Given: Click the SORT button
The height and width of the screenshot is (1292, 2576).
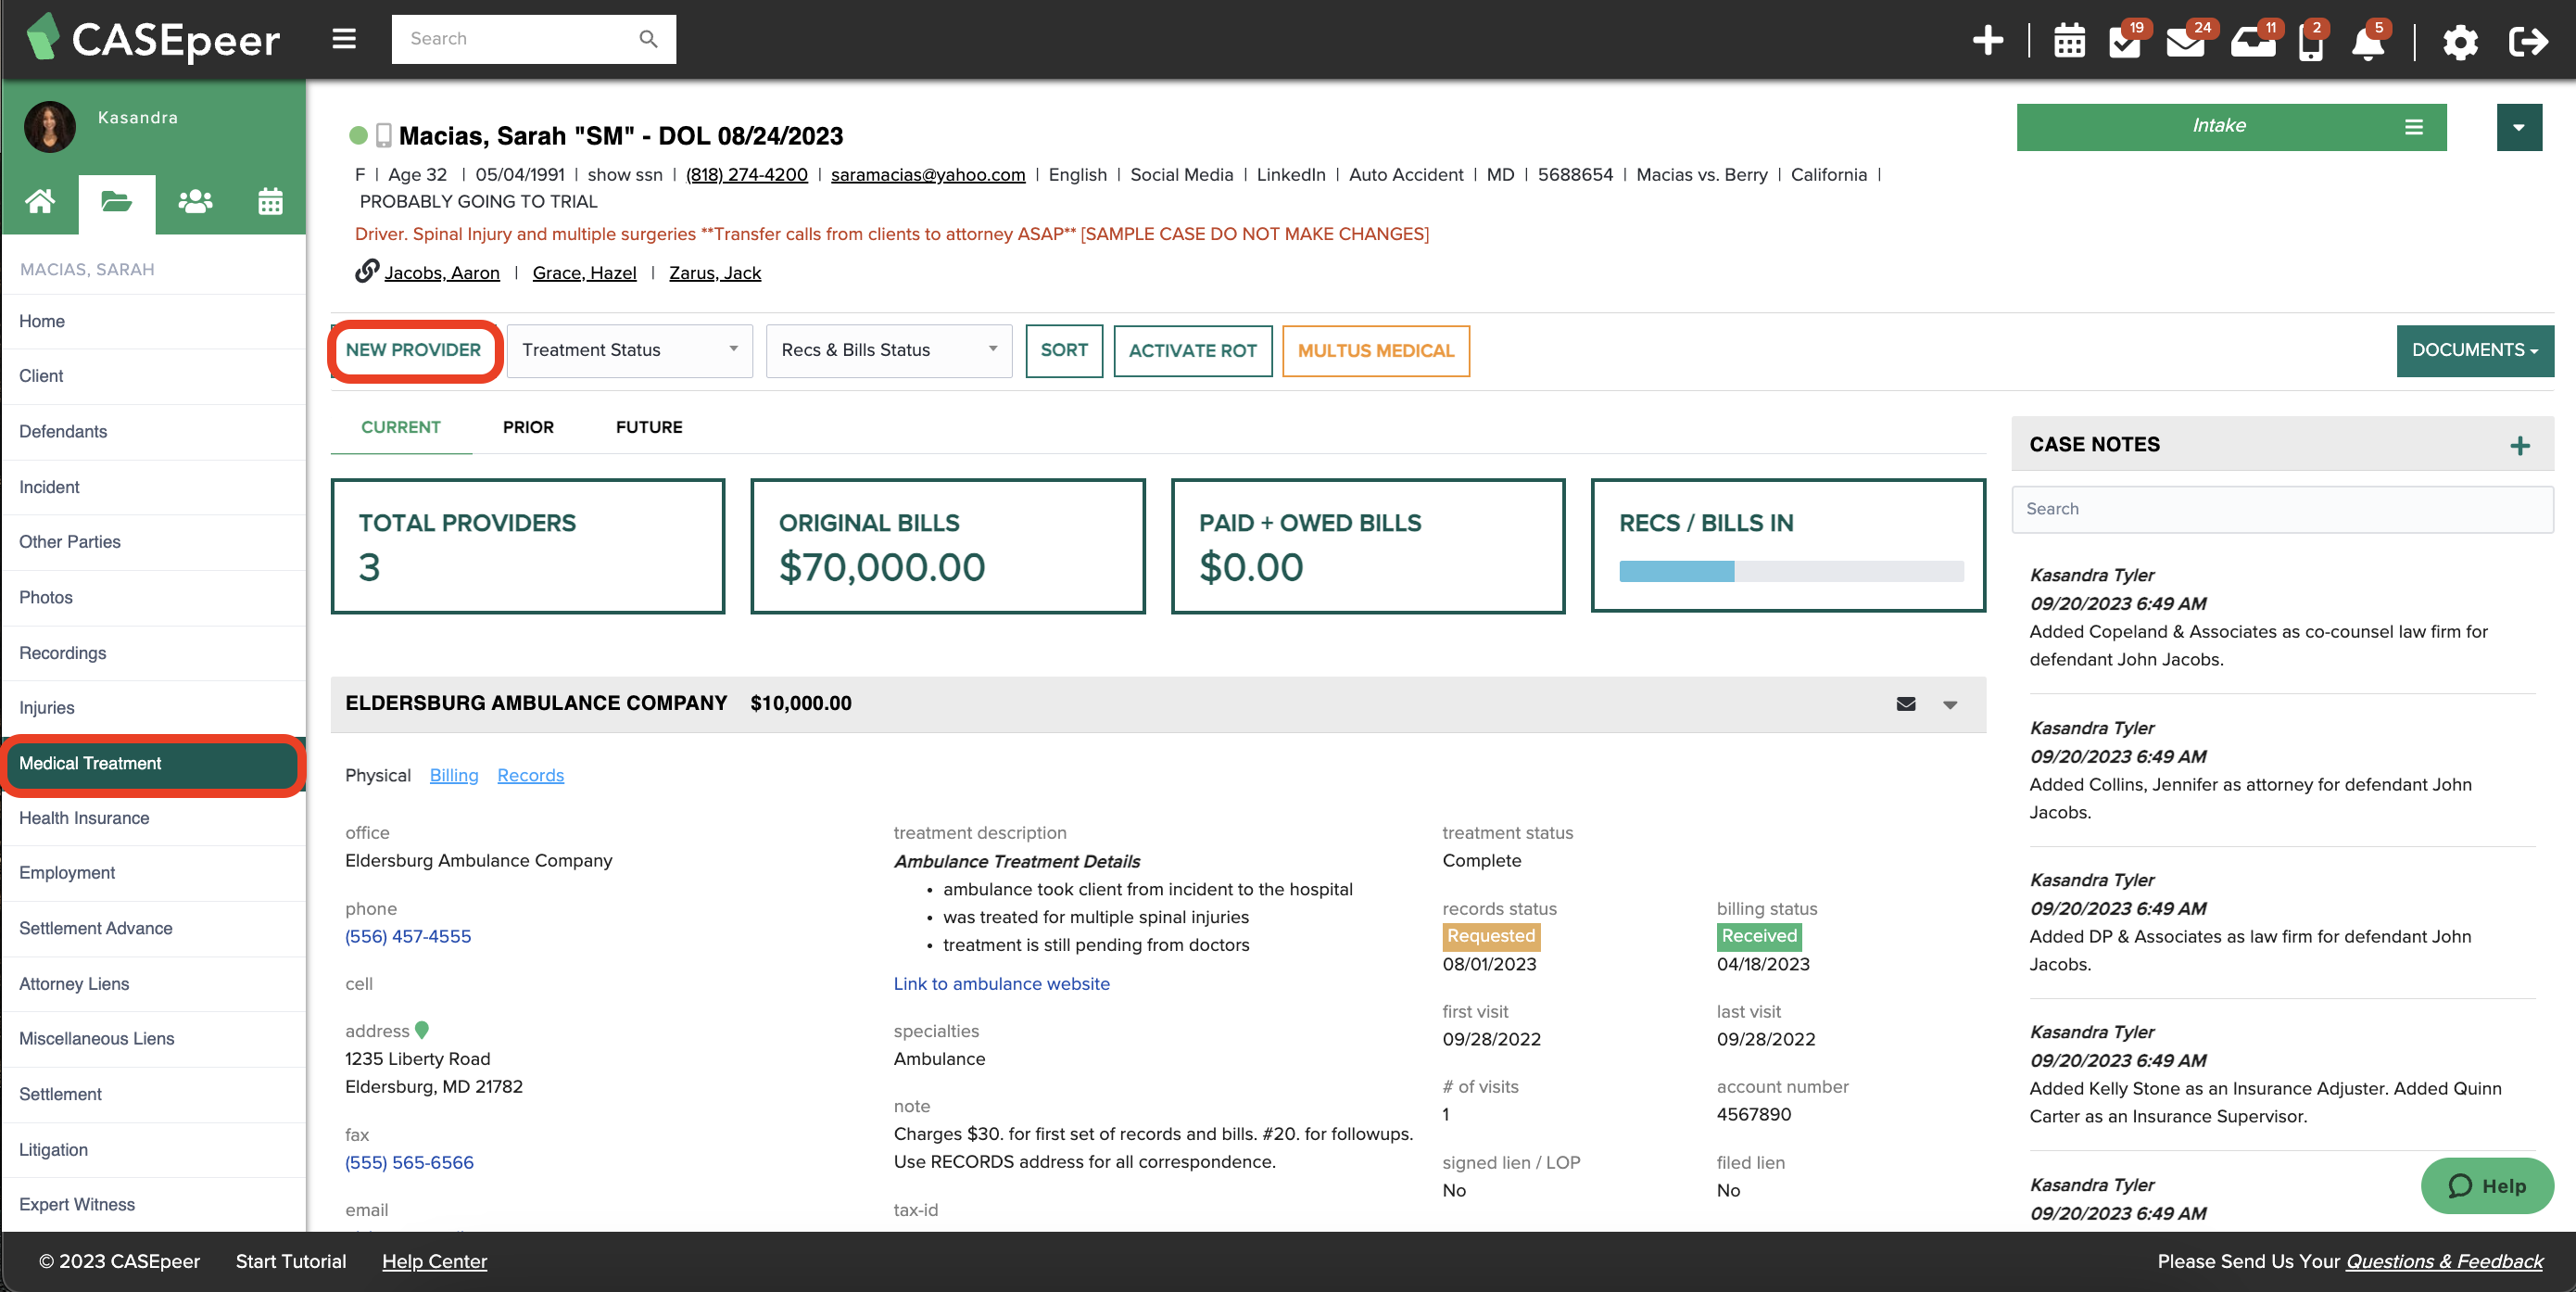Looking at the screenshot, I should 1064,350.
